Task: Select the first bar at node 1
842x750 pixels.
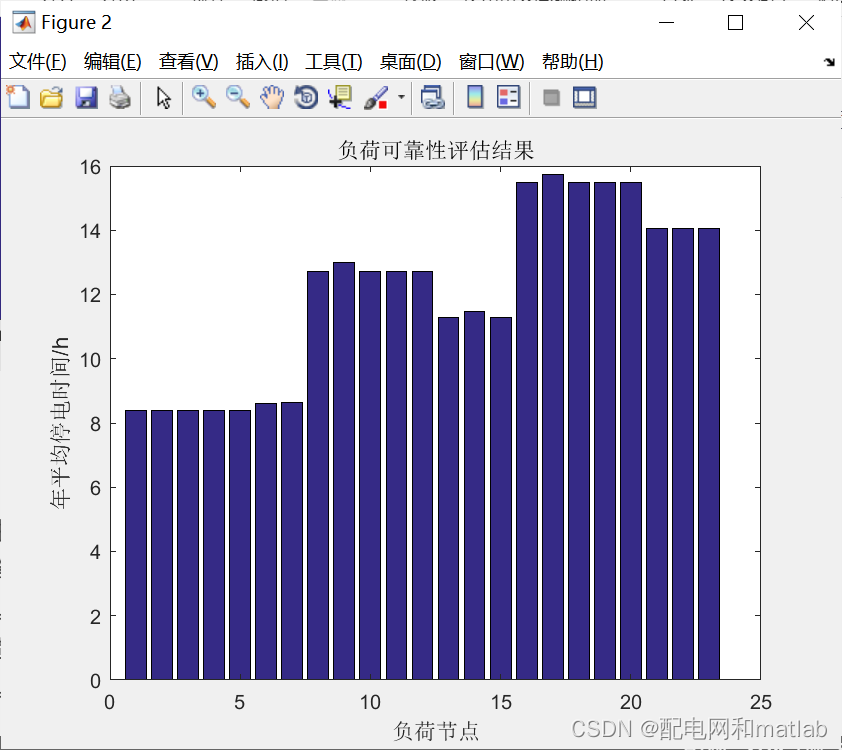Action: 136,545
